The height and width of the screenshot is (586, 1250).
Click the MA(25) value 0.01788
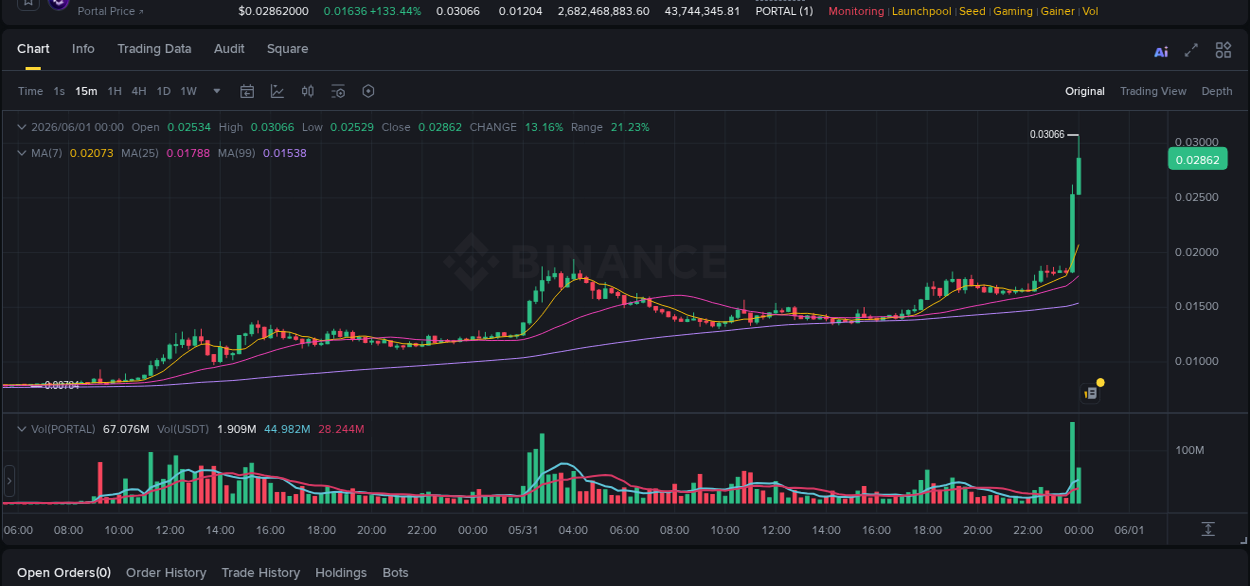(188, 153)
